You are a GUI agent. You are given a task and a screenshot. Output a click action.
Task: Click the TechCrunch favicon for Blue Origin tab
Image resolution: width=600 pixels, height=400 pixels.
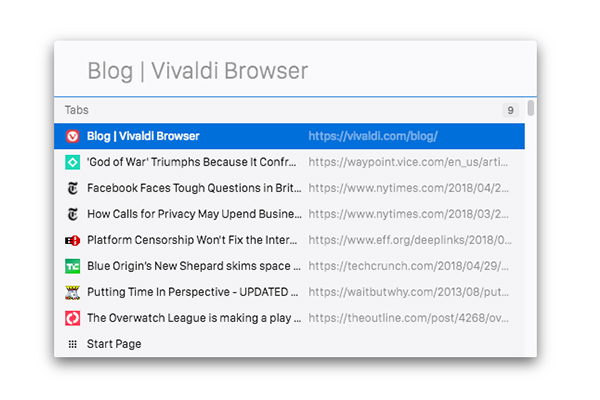pos(73,266)
